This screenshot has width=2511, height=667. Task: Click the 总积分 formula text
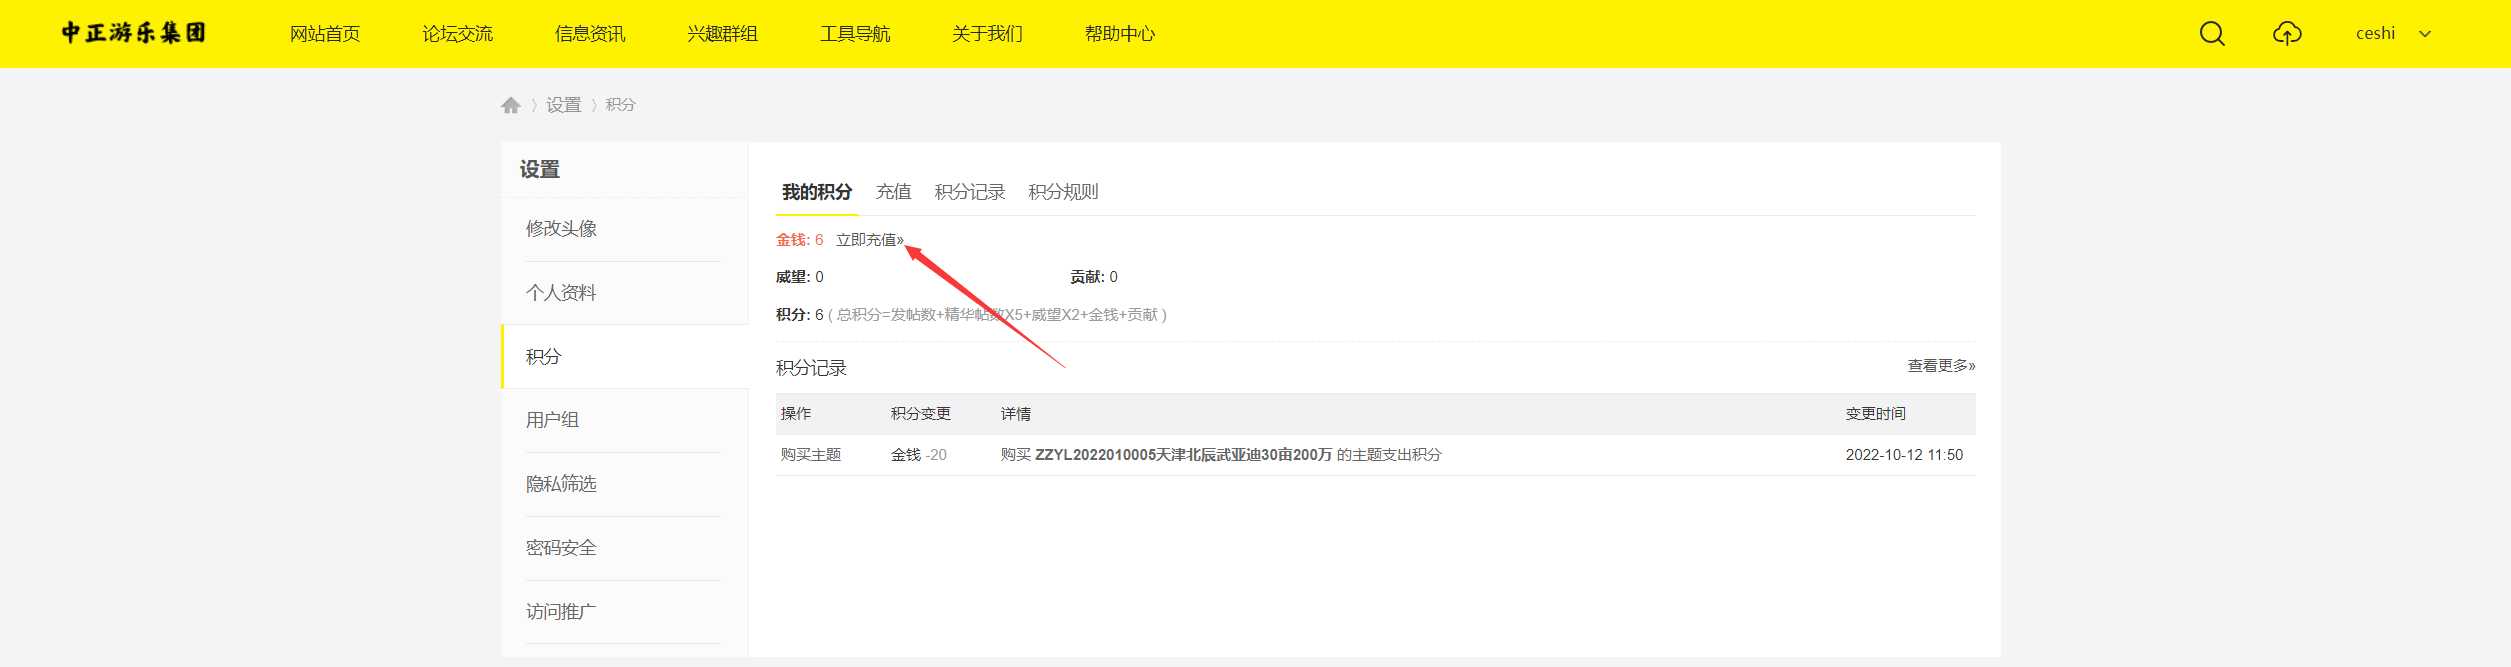[997, 315]
